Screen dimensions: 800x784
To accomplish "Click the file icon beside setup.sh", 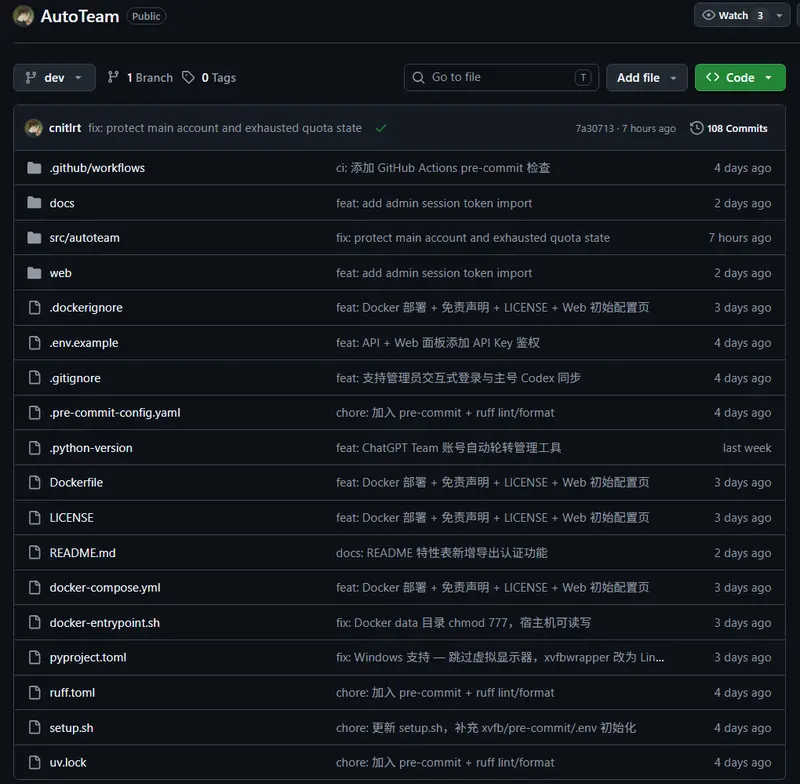I will [35, 728].
